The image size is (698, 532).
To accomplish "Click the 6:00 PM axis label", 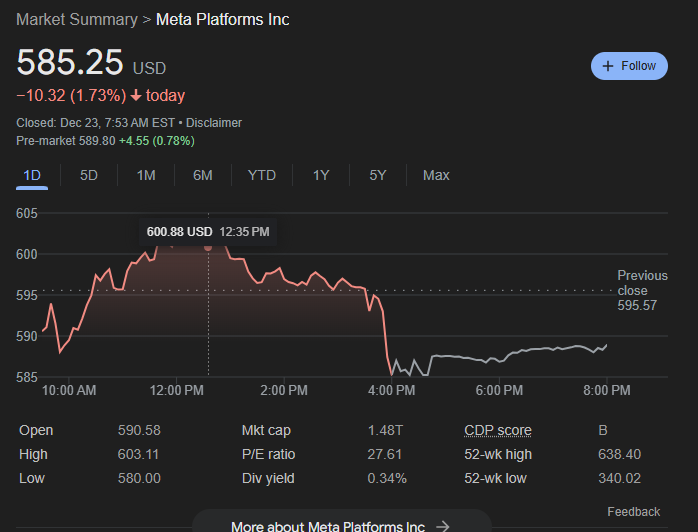I will [x=499, y=390].
